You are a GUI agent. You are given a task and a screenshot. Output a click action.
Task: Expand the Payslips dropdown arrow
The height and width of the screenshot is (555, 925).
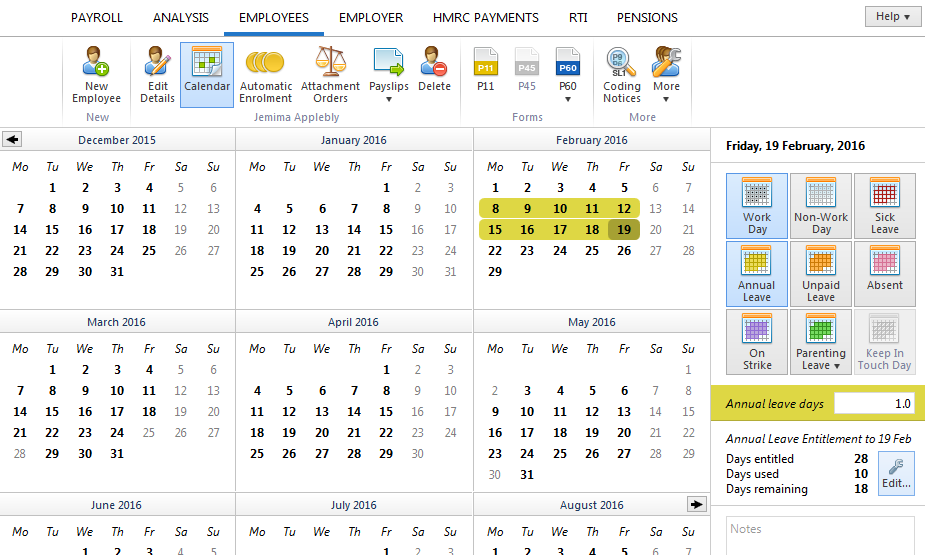(x=389, y=100)
